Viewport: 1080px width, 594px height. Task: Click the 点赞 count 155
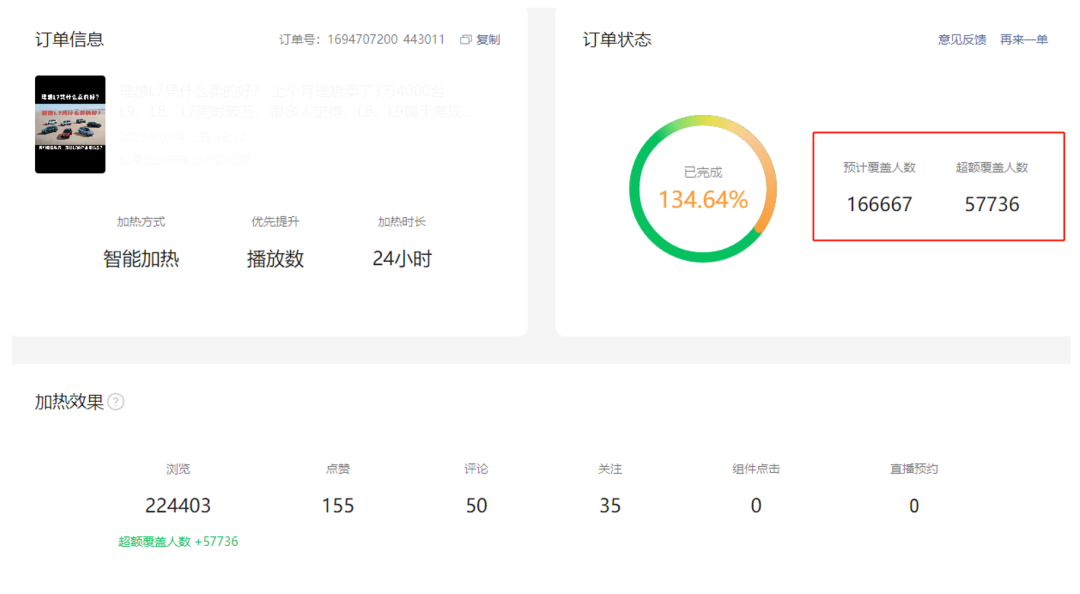coord(338,506)
